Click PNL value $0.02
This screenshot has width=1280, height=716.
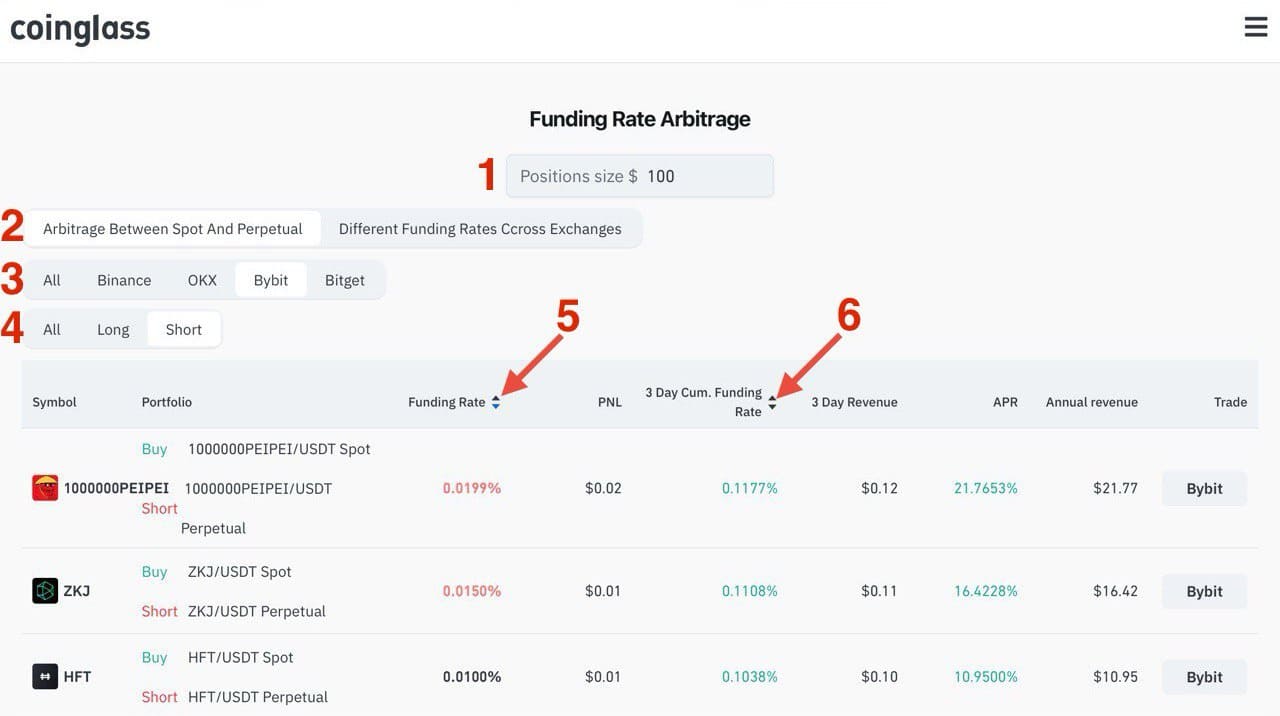pyautogui.click(x=603, y=488)
